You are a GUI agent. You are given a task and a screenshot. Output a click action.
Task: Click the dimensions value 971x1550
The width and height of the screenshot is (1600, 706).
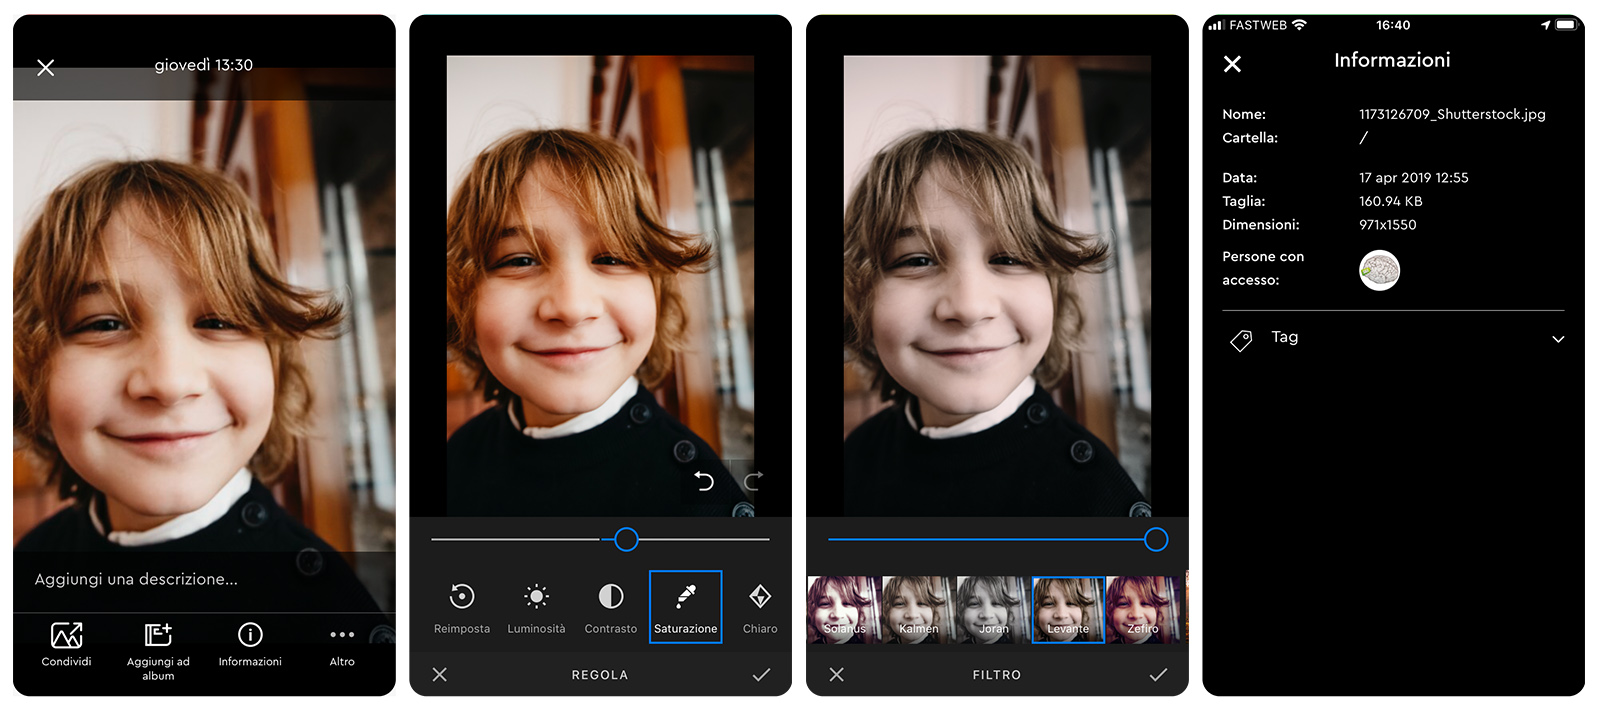click(x=1388, y=225)
